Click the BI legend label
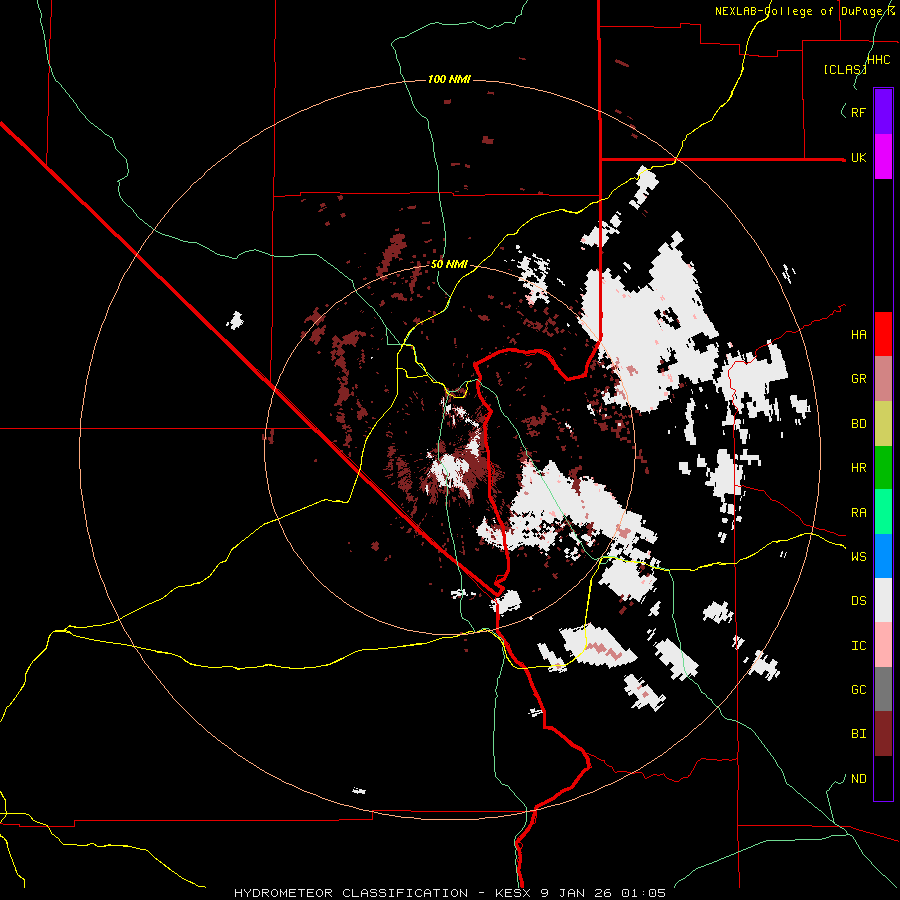Viewport: 900px width, 900px height. [858, 734]
